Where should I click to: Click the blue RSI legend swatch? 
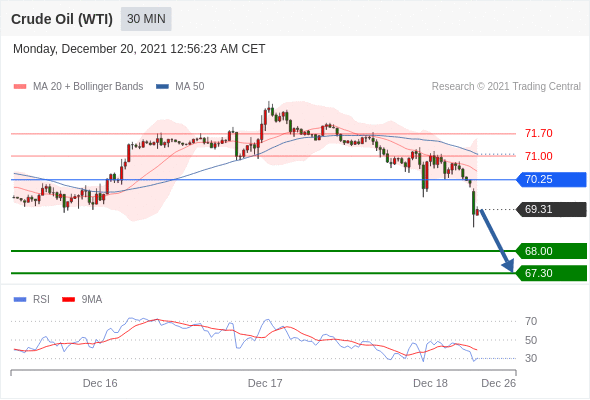[20, 300]
